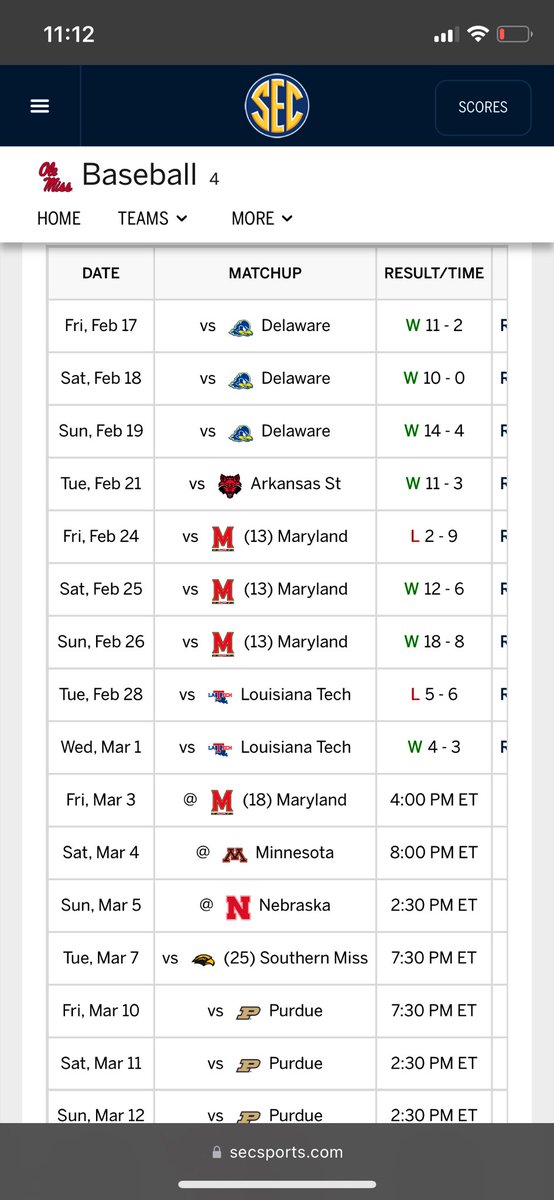Open the hamburger navigation menu
The image size is (554, 1200).
(40, 106)
